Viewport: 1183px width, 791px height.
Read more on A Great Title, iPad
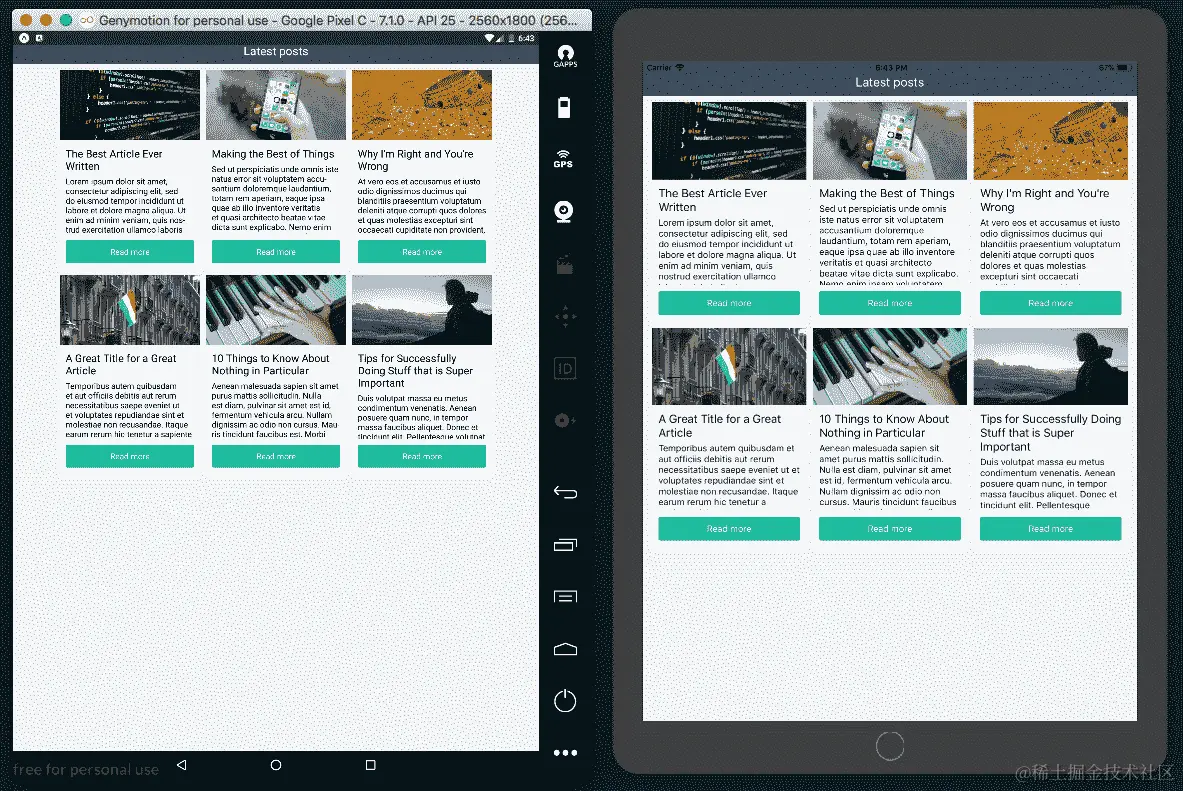[x=729, y=528]
